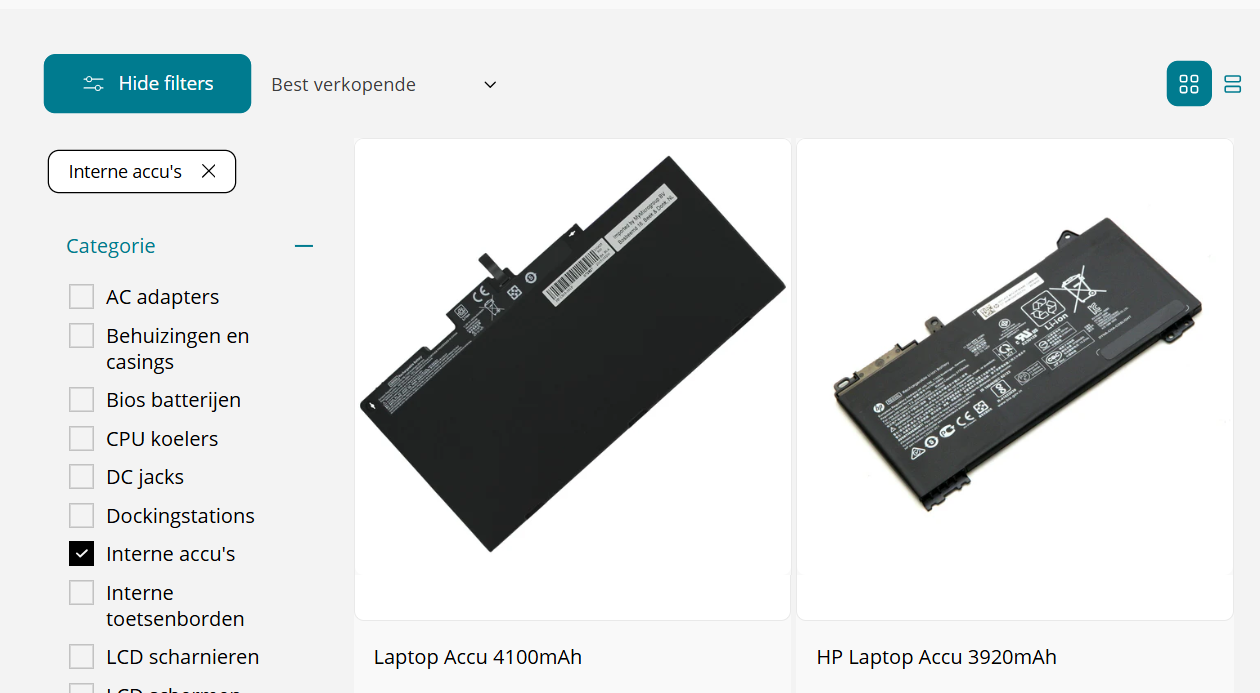Click the Laptop Accu 4100mAh title link
1260x693 pixels.
point(478,657)
